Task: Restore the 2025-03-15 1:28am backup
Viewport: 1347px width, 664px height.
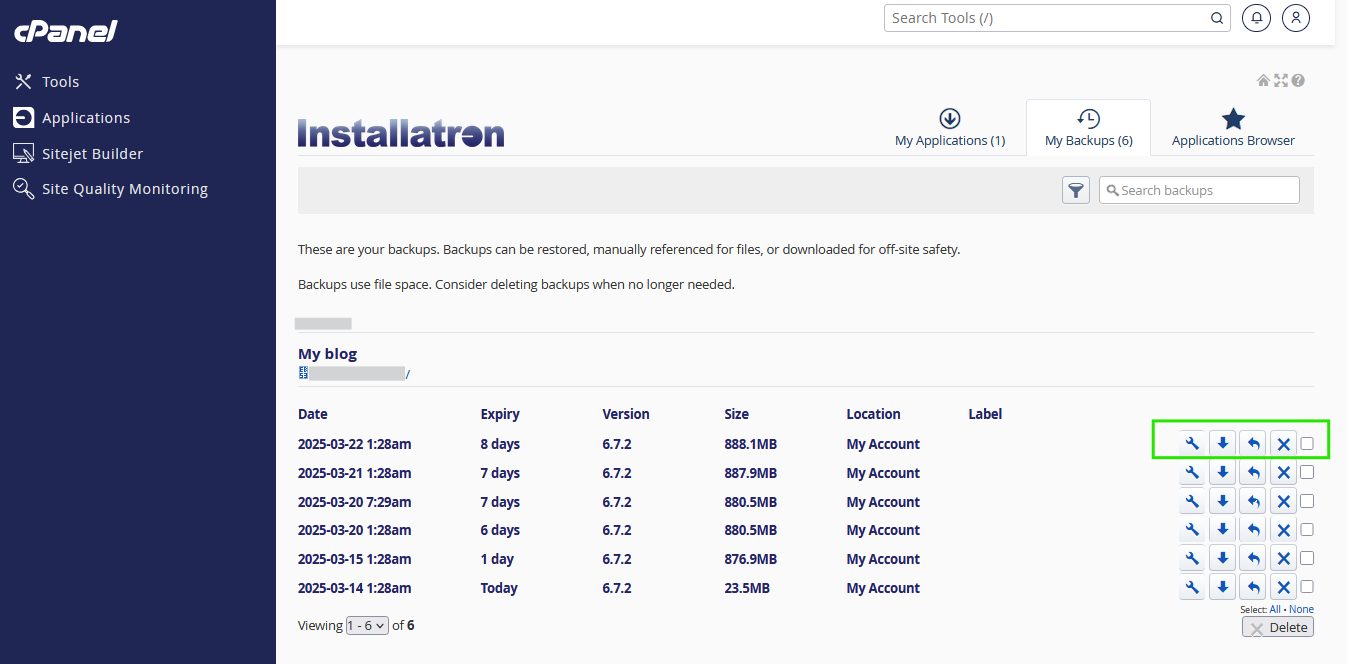Action: pos(1253,559)
